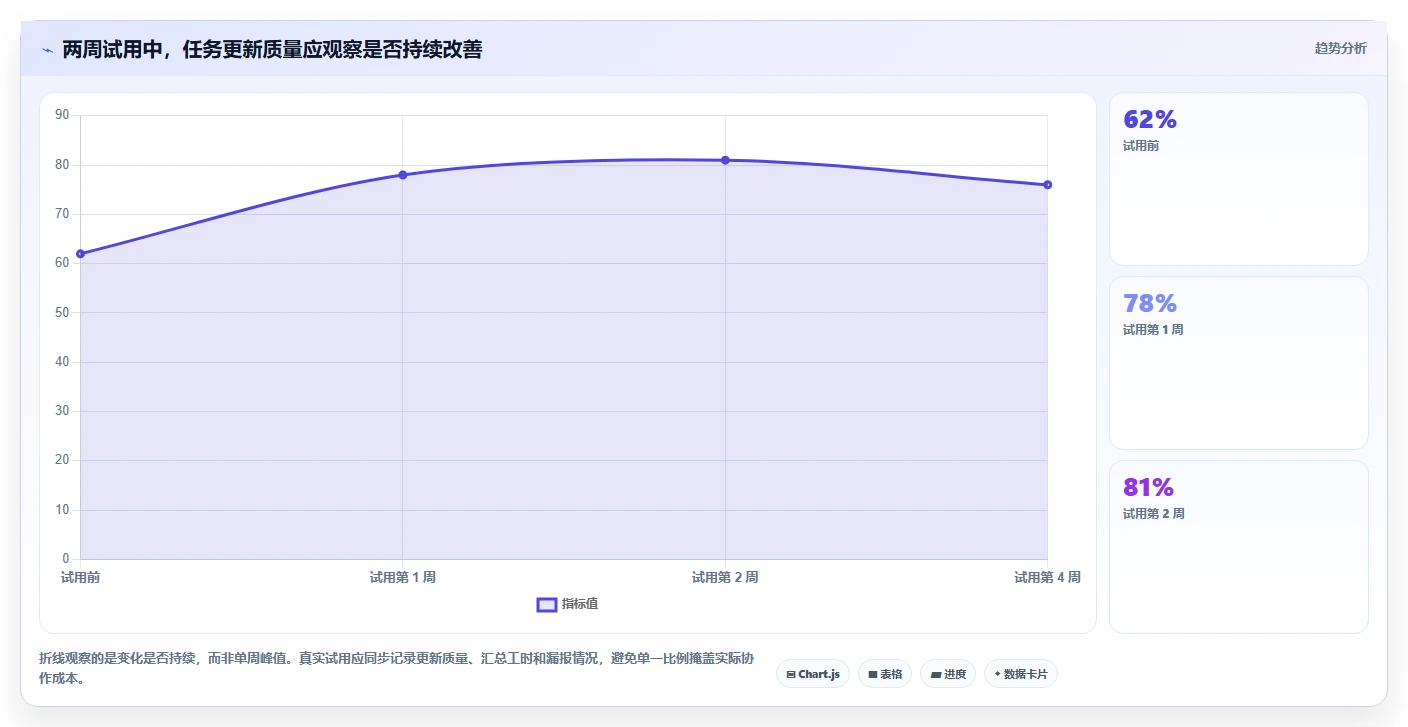The width and height of the screenshot is (1408, 727).
Task: Click the data point at 试用第 2 周
Action: [x=725, y=160]
